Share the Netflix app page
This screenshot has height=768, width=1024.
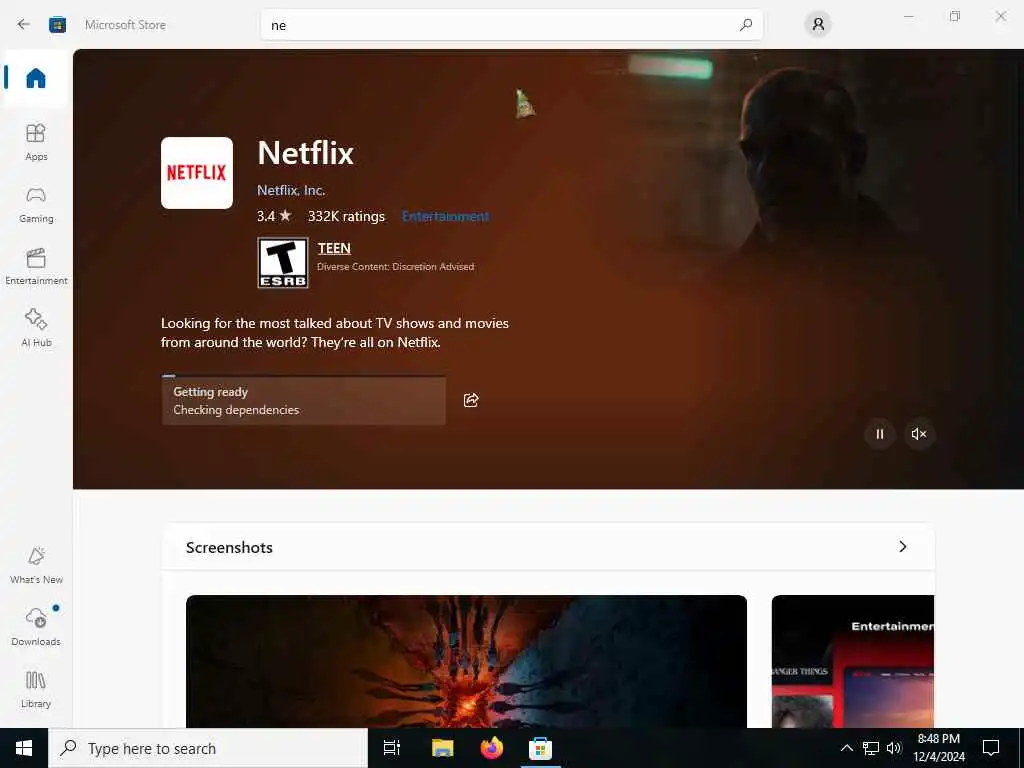point(471,400)
